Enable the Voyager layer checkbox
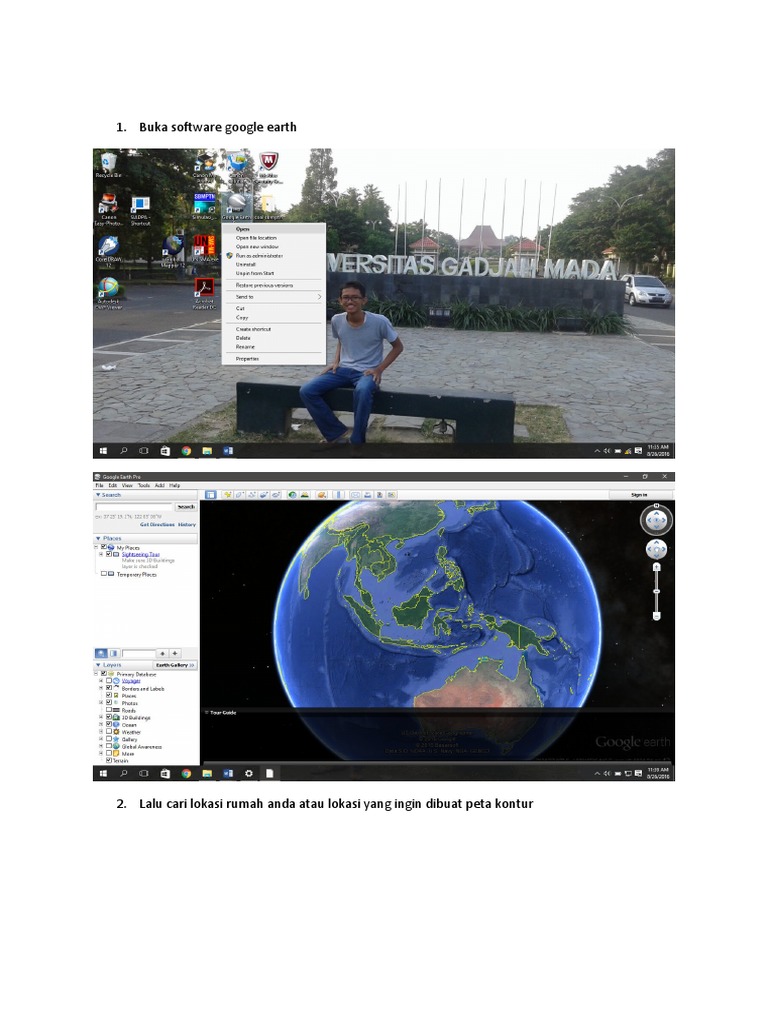 click(x=109, y=681)
